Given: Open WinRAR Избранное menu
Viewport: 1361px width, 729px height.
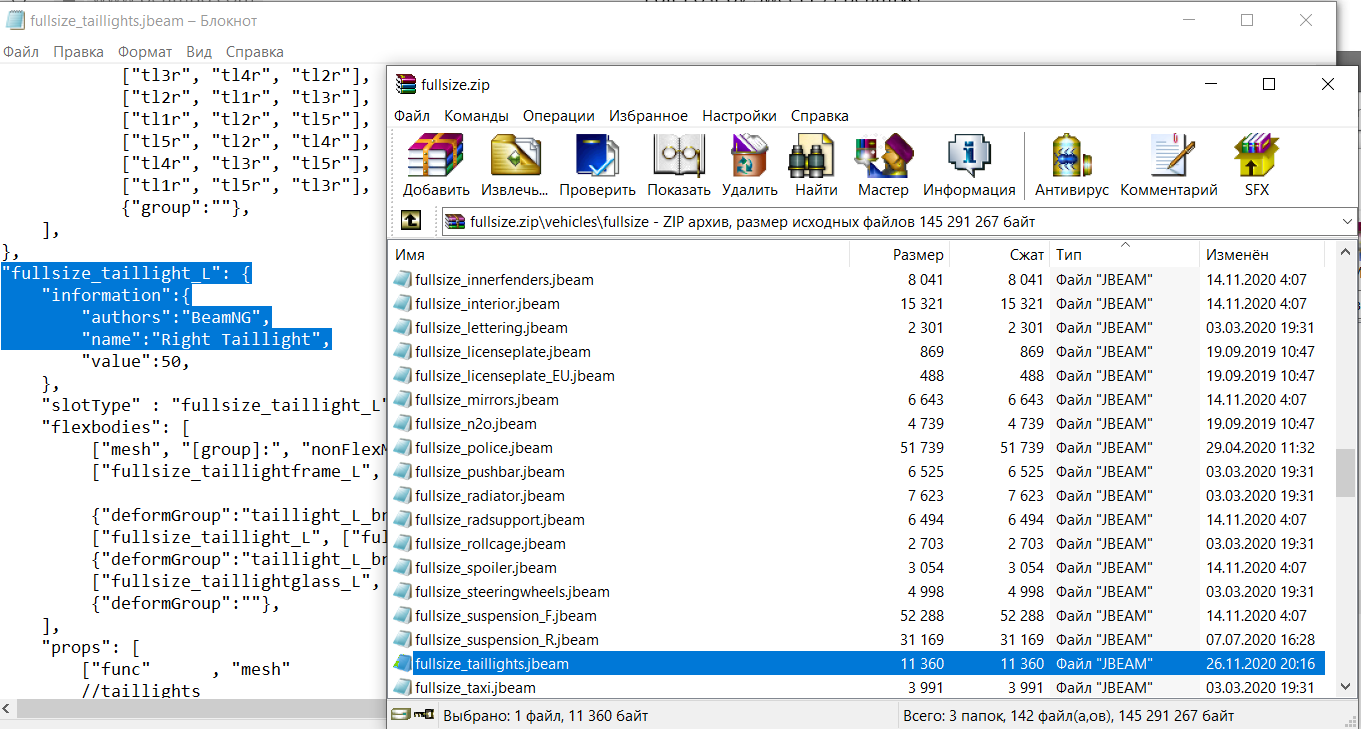Looking at the screenshot, I should point(648,116).
